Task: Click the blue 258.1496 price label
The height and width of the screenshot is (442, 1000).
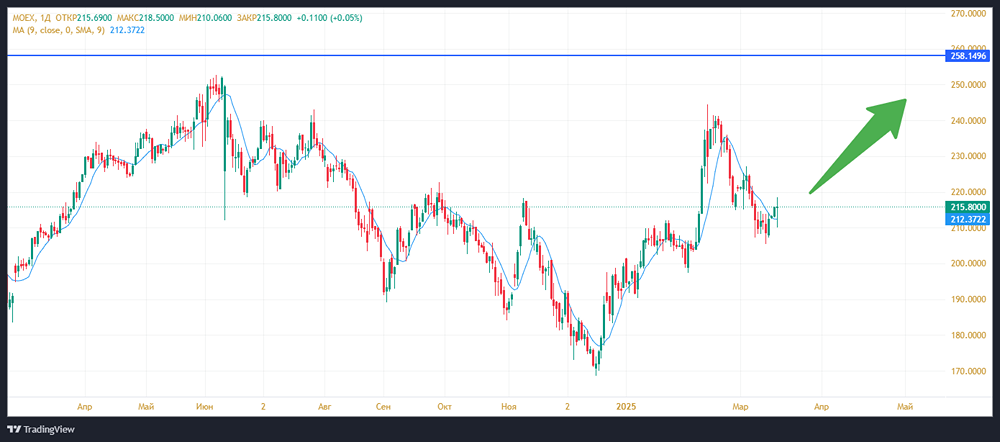Action: 969,57
